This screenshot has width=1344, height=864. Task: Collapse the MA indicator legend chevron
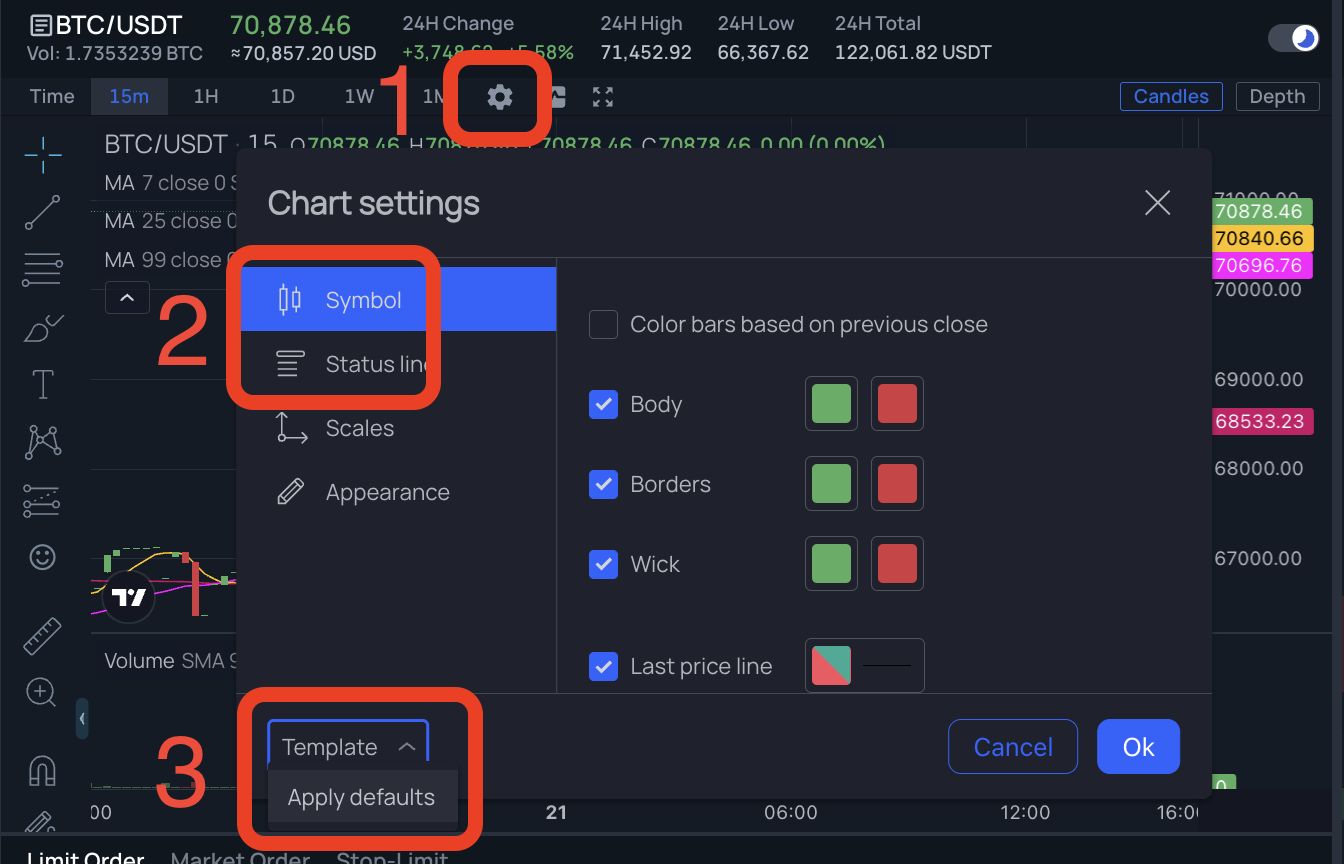pos(127,297)
